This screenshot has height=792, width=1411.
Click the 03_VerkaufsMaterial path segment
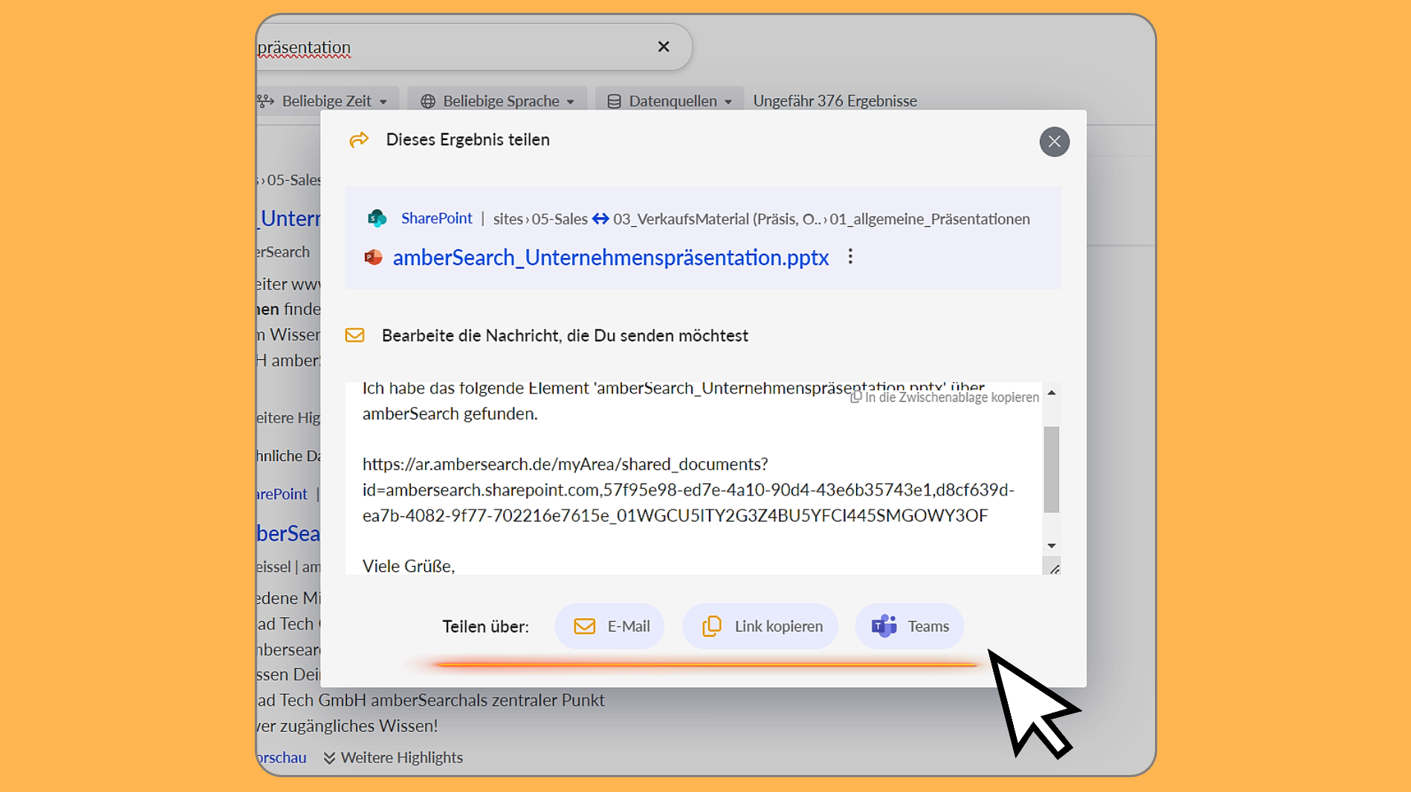click(x=717, y=219)
